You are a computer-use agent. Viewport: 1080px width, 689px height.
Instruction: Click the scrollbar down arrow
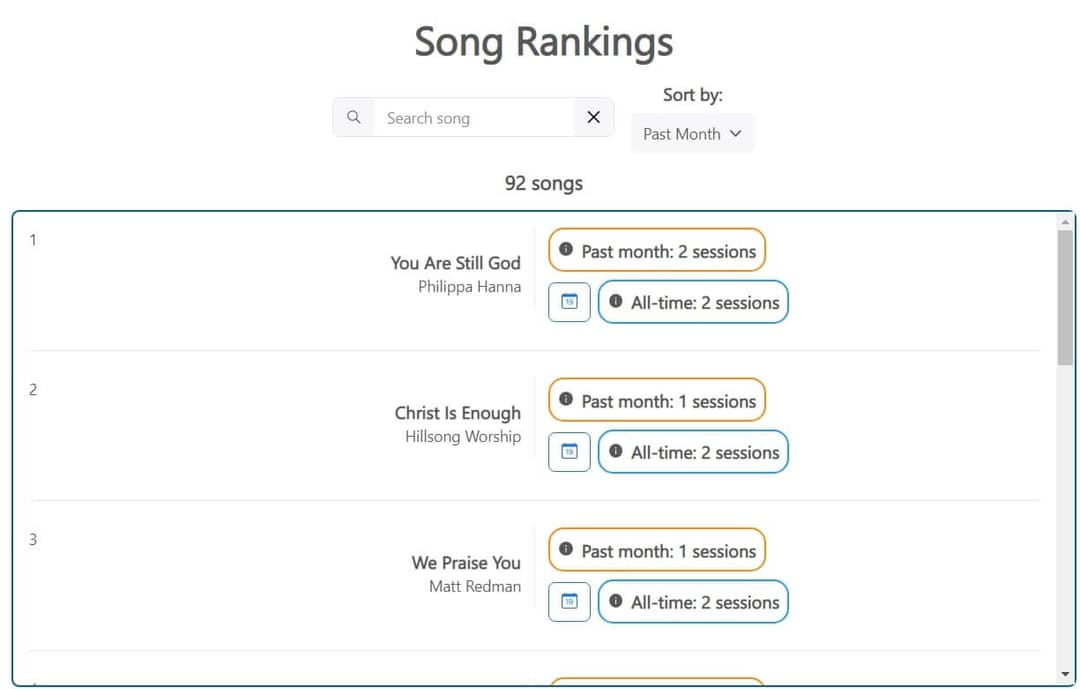pyautogui.click(x=1065, y=675)
